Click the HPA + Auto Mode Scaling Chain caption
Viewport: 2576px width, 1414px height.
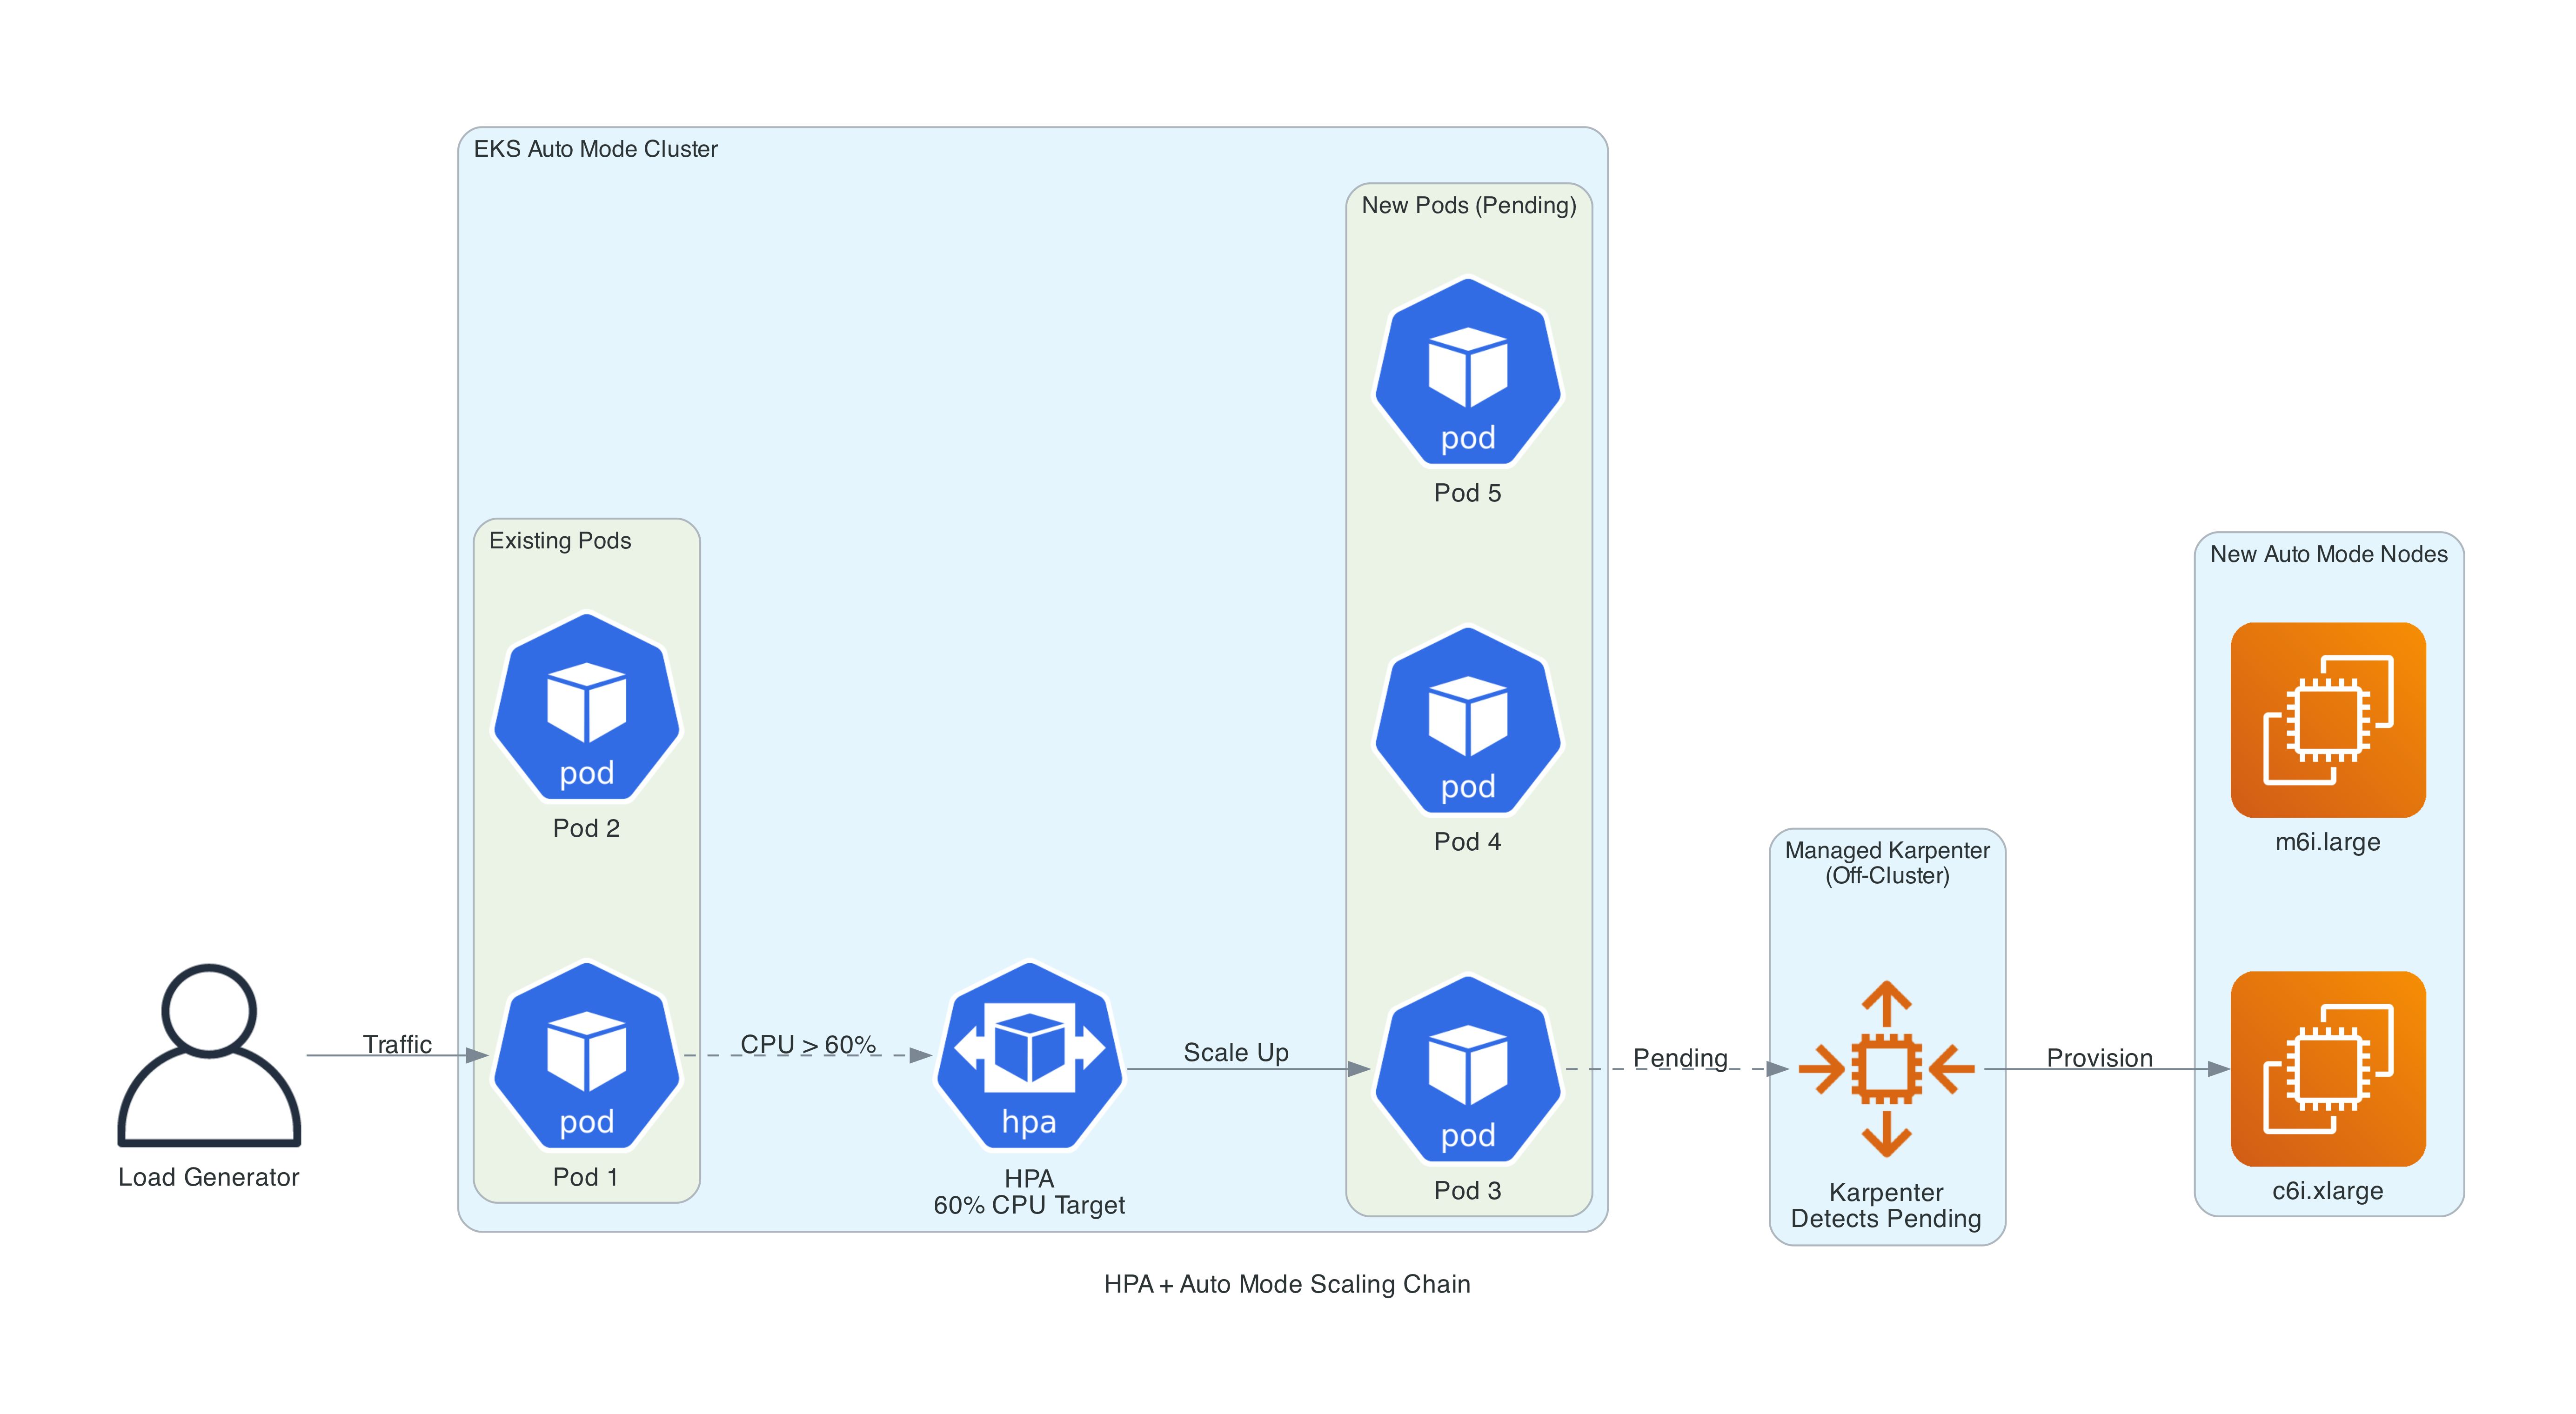click(x=1287, y=1284)
